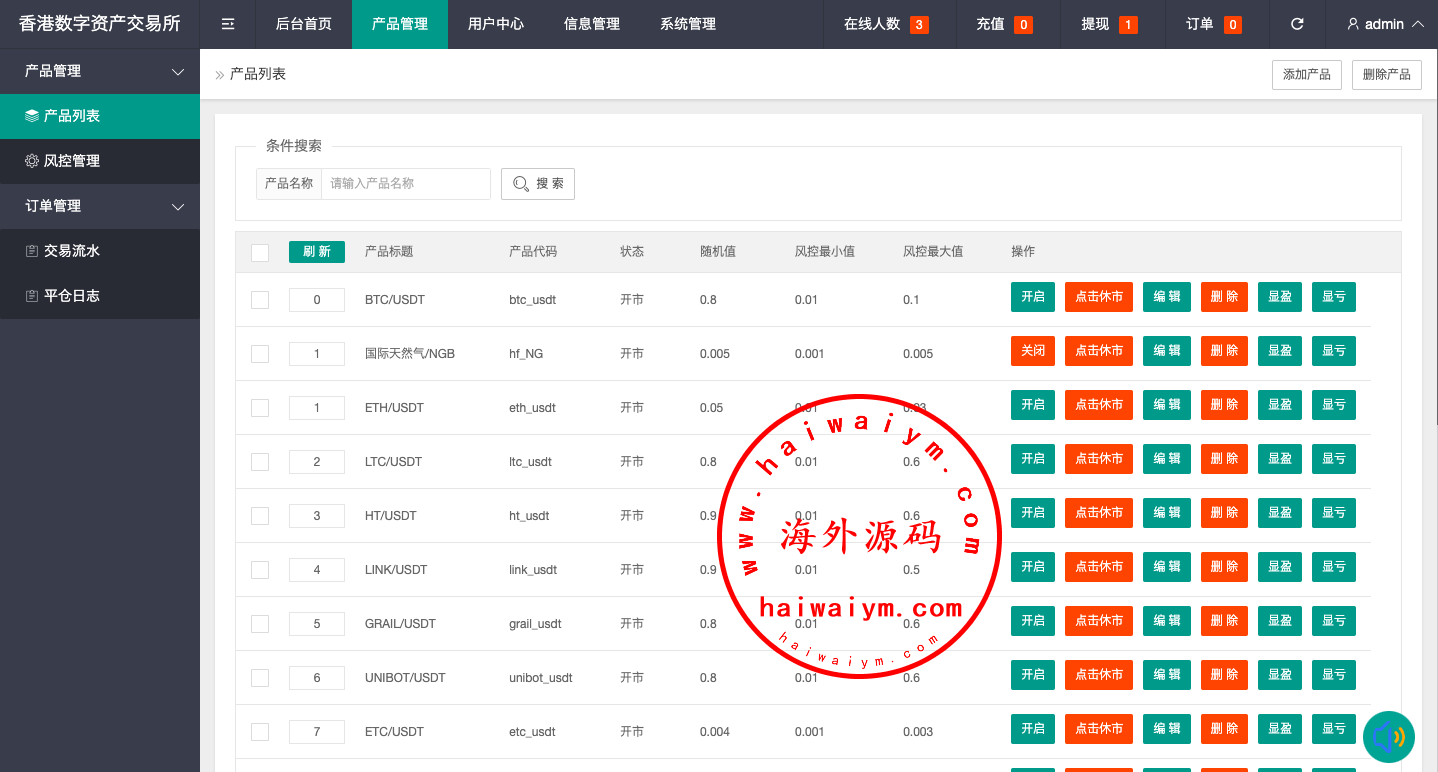Click the magnifier search button

[538, 184]
